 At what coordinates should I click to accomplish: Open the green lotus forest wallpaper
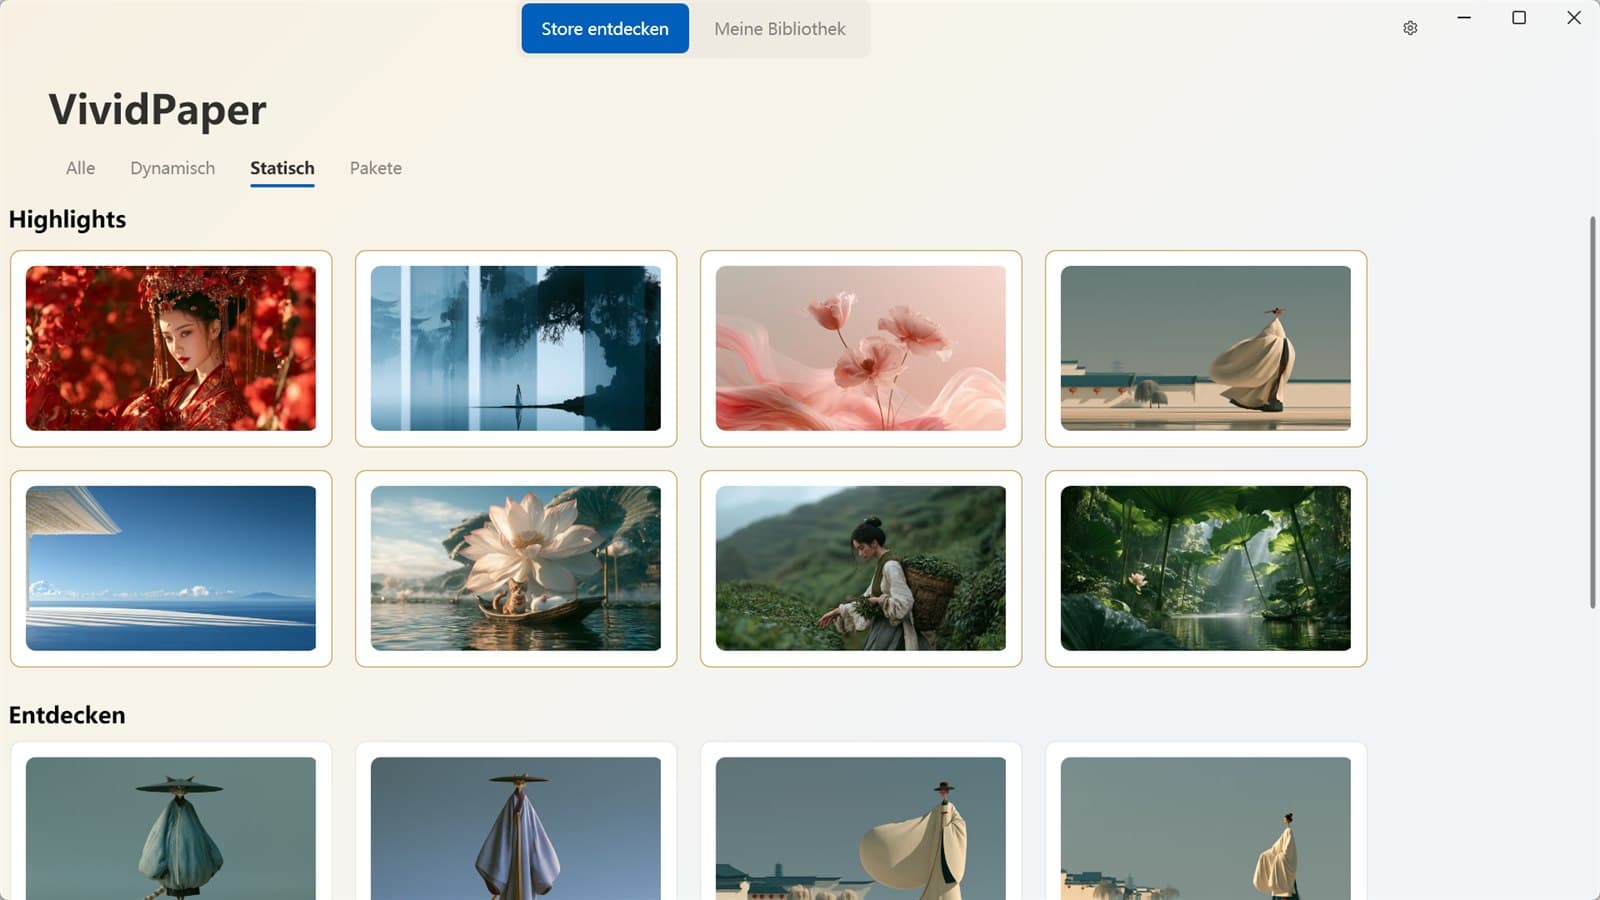pos(1206,568)
